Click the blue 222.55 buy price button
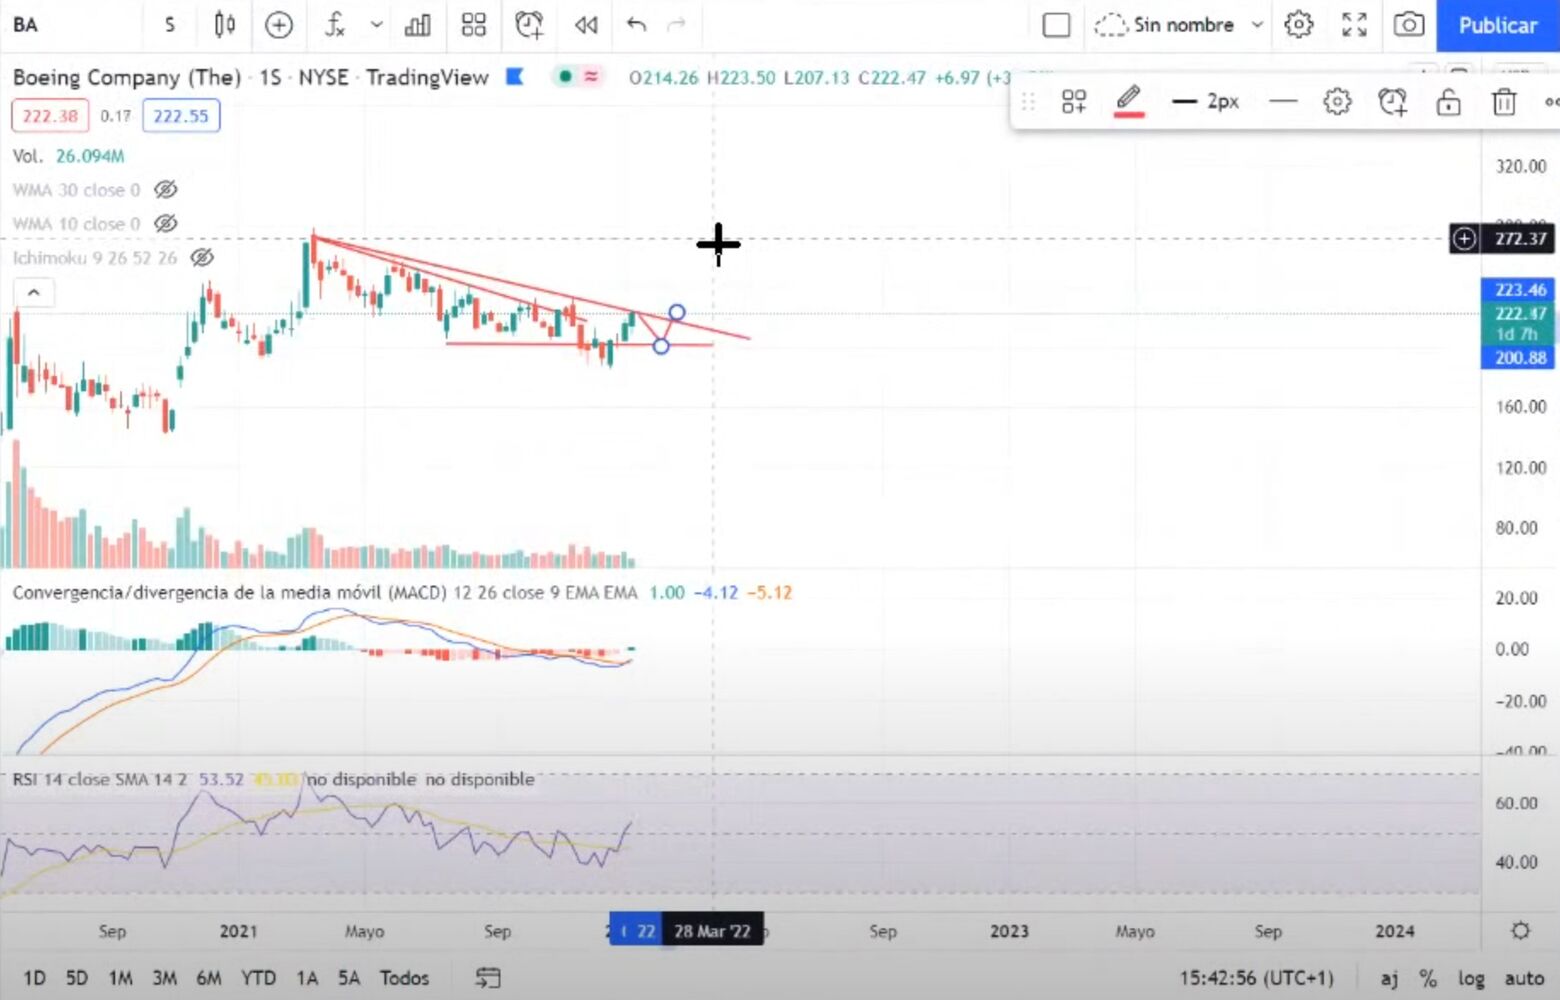The width and height of the screenshot is (1560, 1000). [x=181, y=116]
